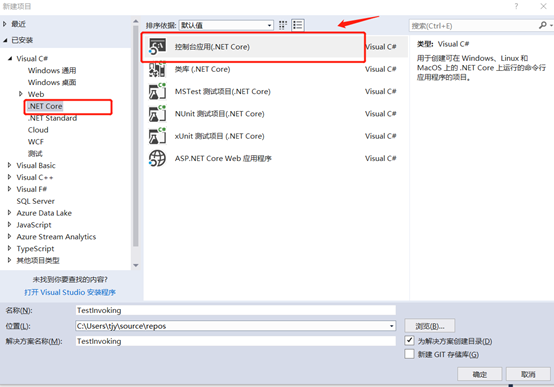Click the 确定 button
554x387 pixels.
[x=479, y=374]
